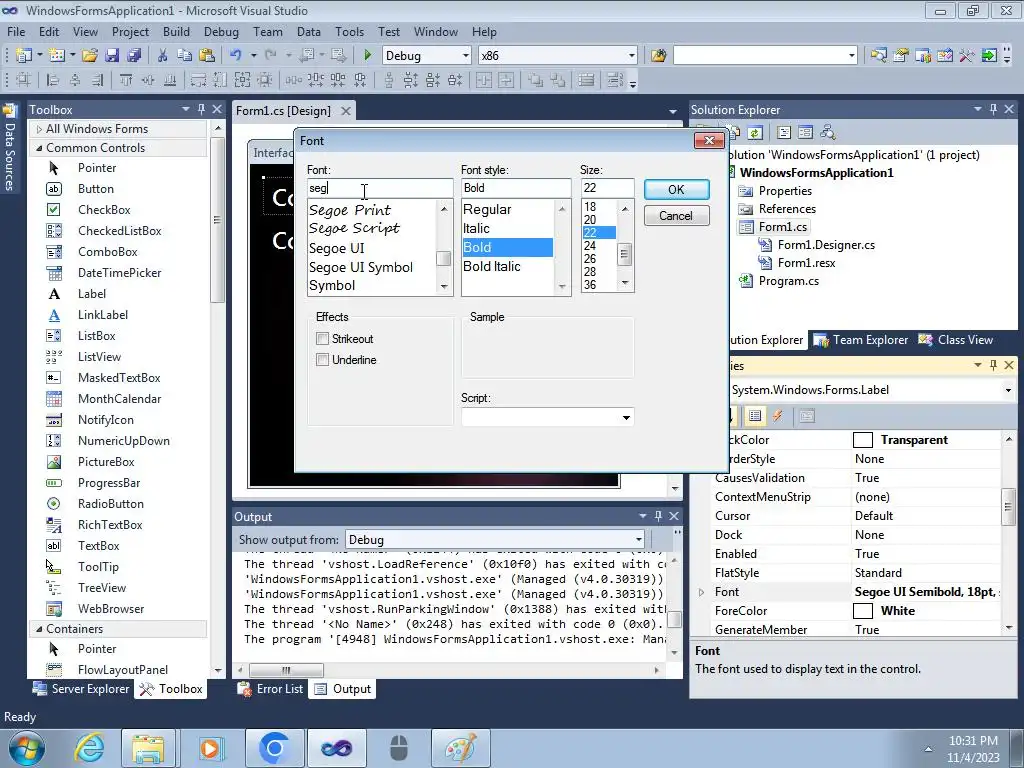Open the Tools menu
Image resolution: width=1024 pixels, height=768 pixels.
click(349, 31)
